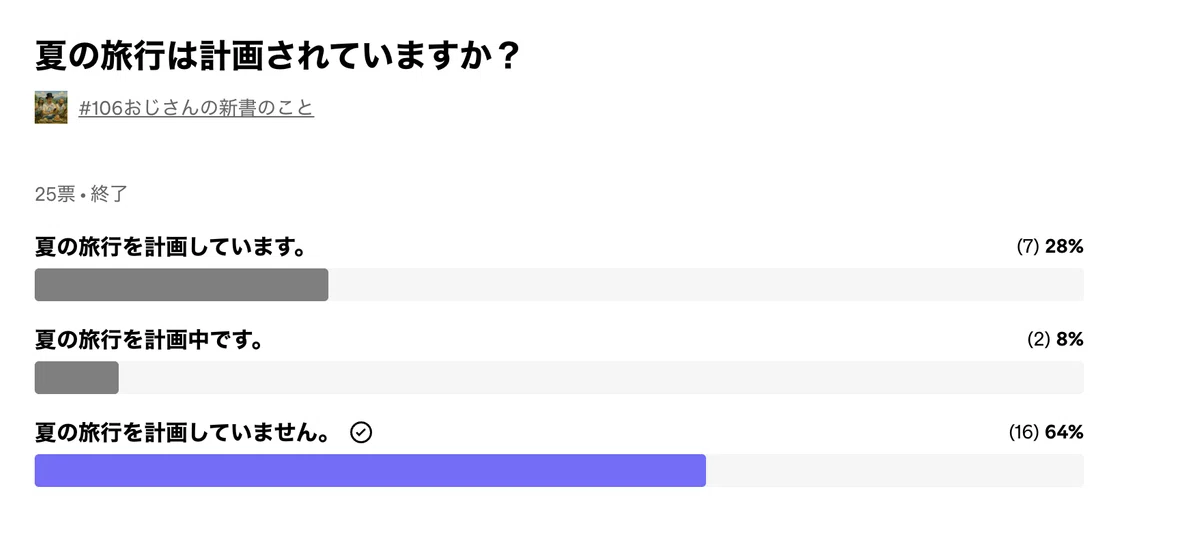1200x545 pixels.
Task: Click the poll title 夏の旅行は計画されていますか？
Action: (x=278, y=56)
